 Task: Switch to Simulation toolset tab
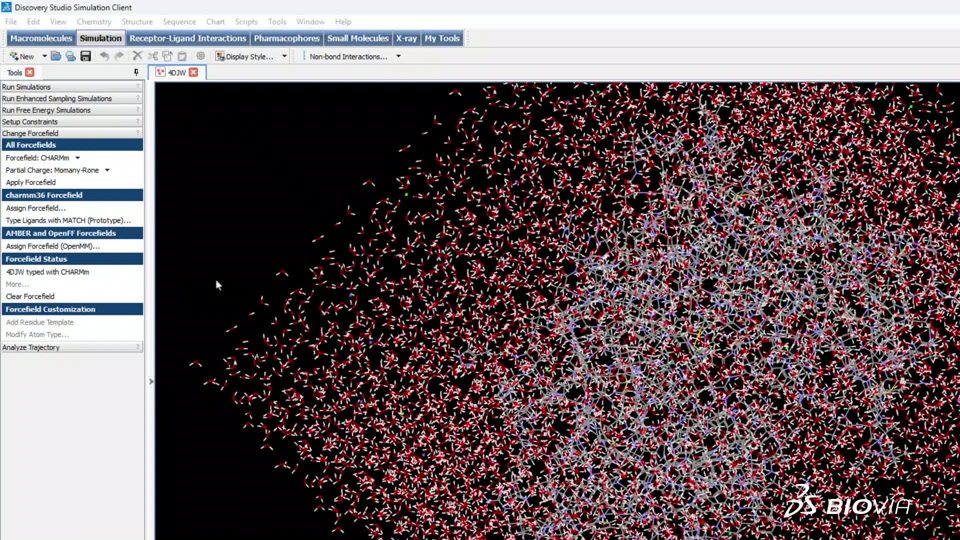click(100, 38)
